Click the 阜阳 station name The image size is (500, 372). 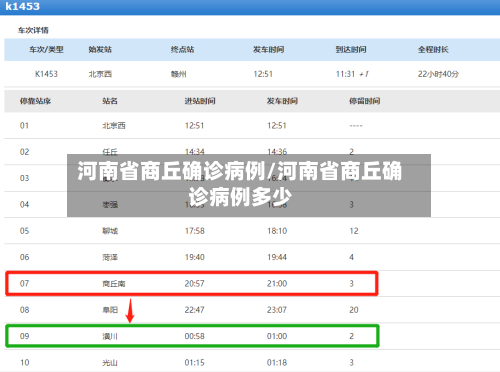point(110,310)
